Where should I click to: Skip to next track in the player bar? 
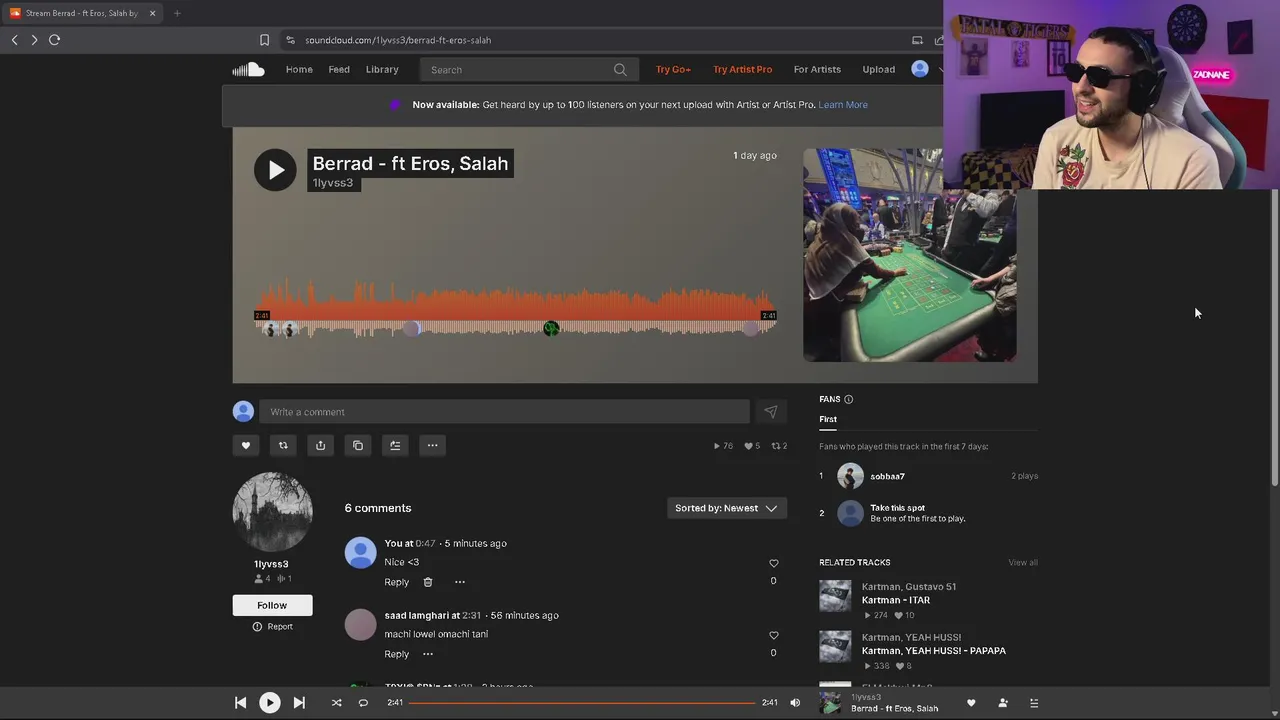pos(299,703)
